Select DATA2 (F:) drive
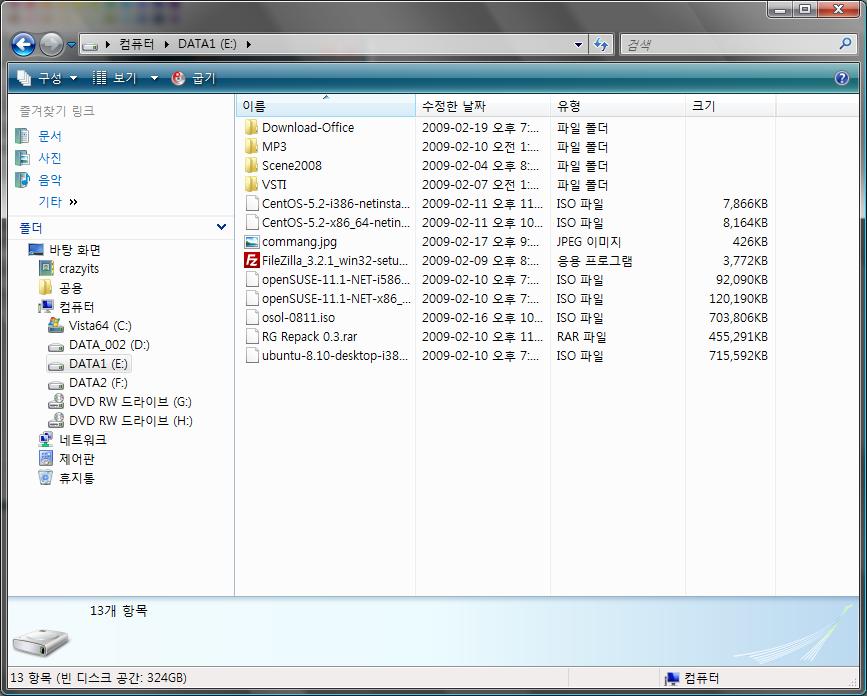This screenshot has height=696, width=867. (98, 383)
